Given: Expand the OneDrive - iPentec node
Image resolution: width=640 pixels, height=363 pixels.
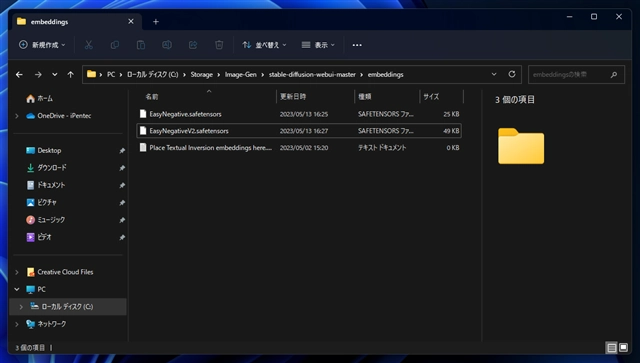Looking at the screenshot, I should click(x=17, y=116).
